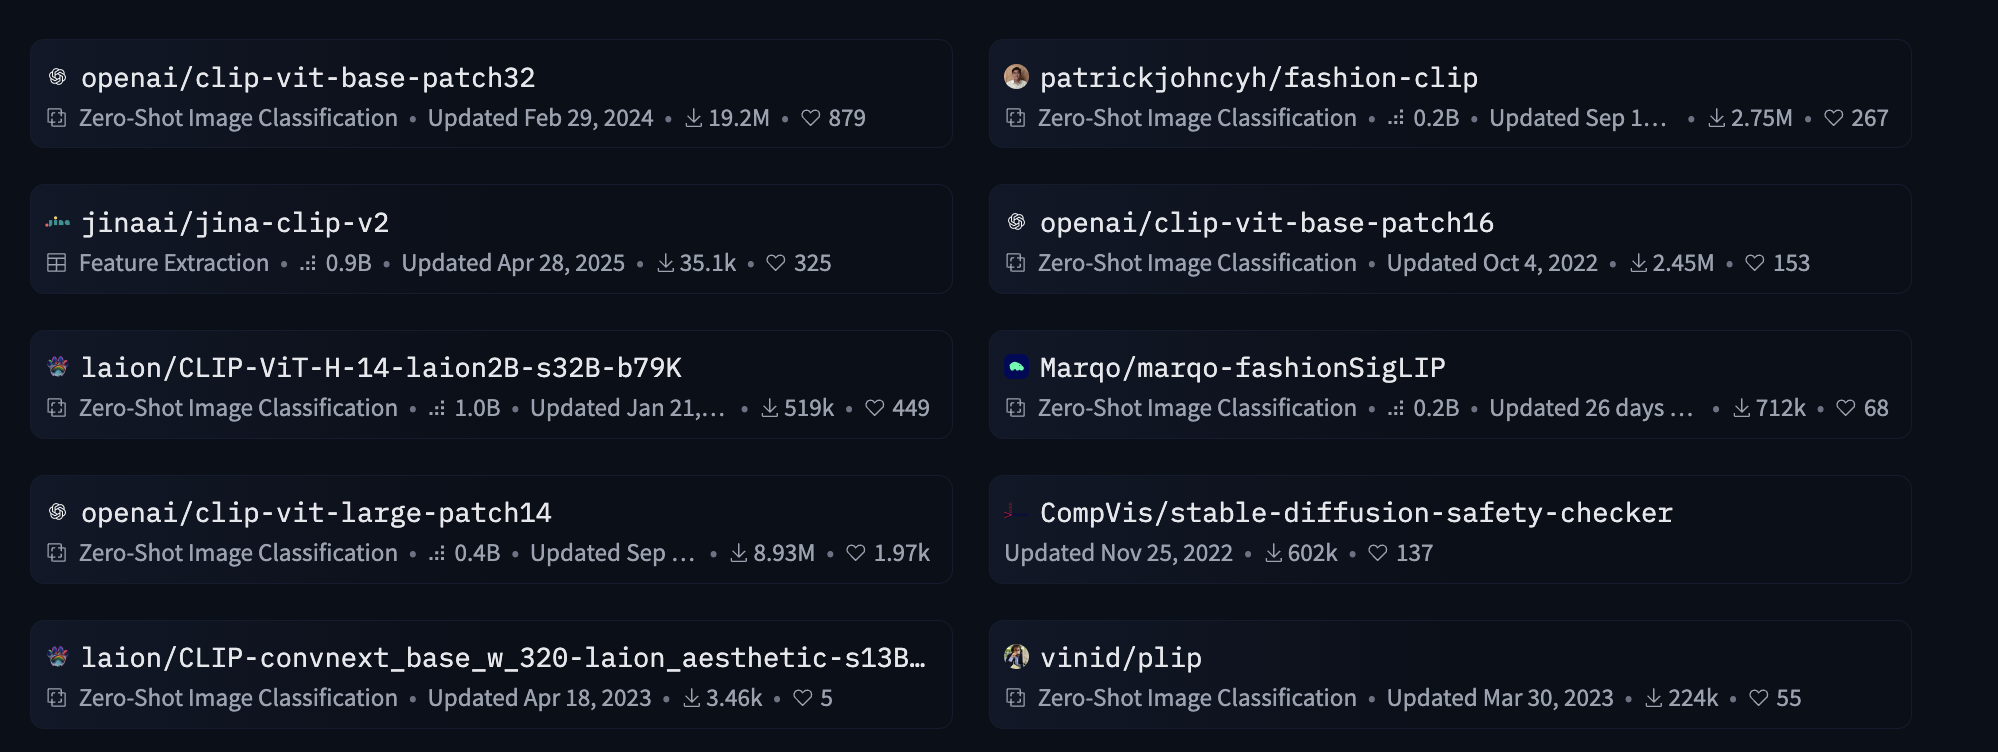Click the parameter size icon beside 1.0B

pyautogui.click(x=437, y=408)
